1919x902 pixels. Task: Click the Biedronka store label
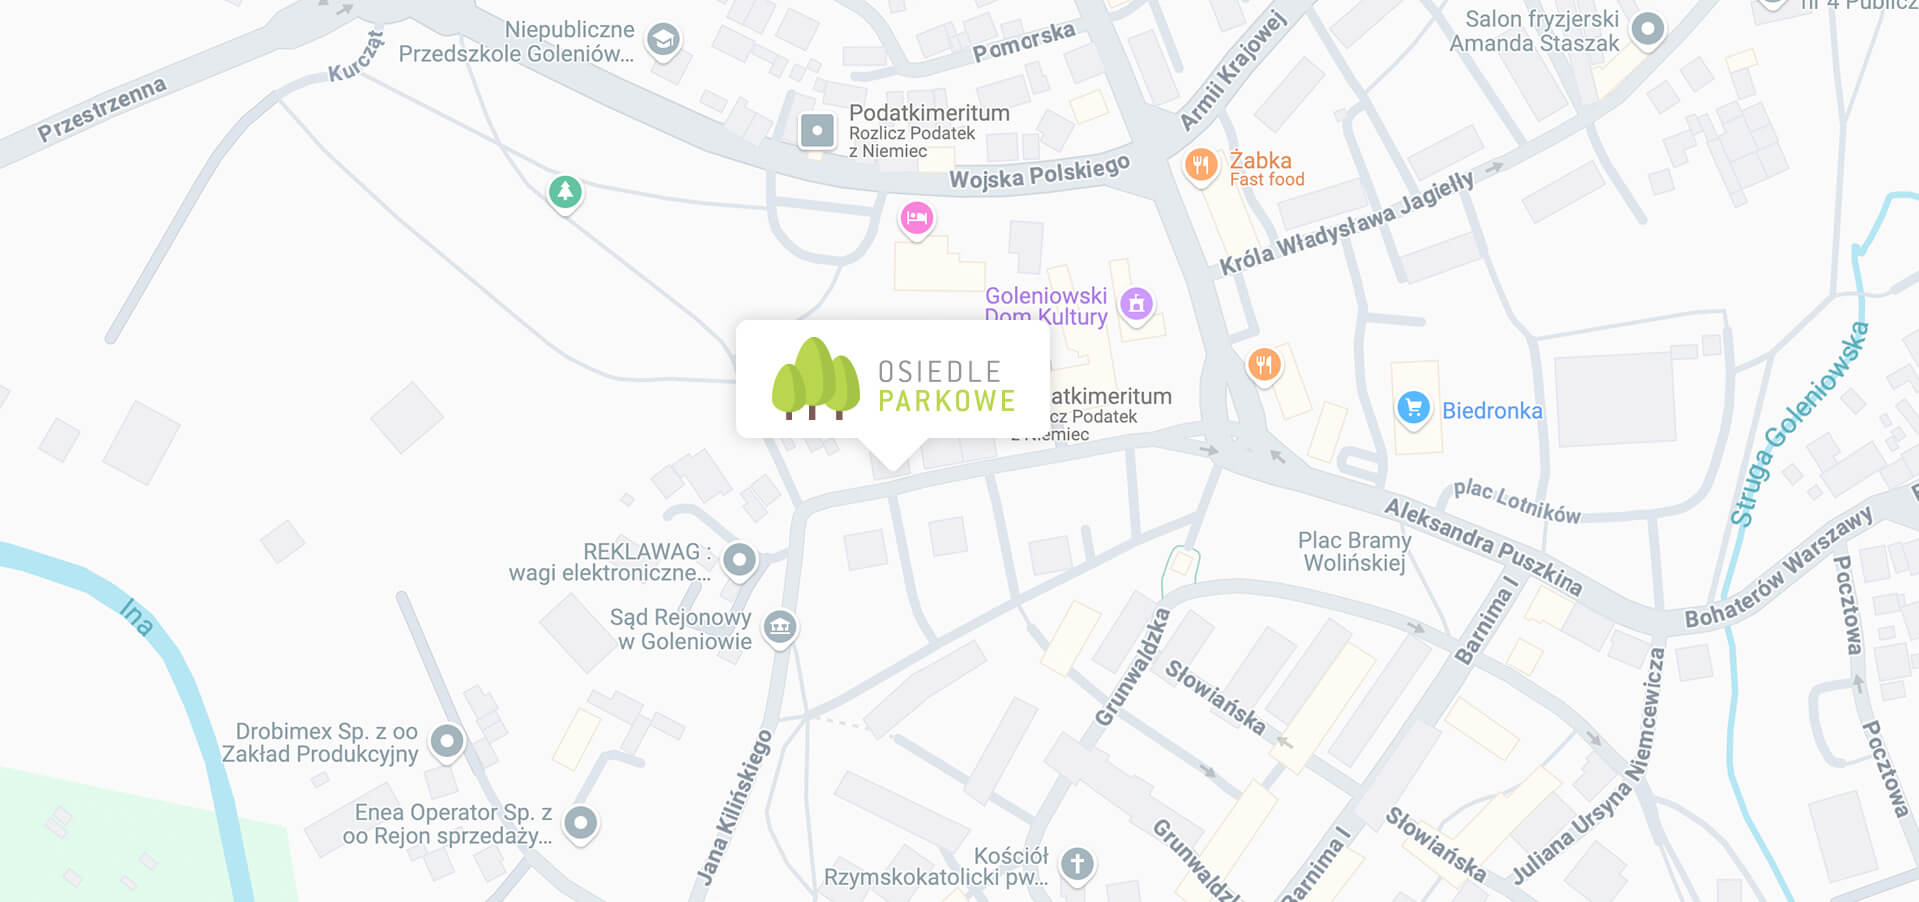[1492, 411]
